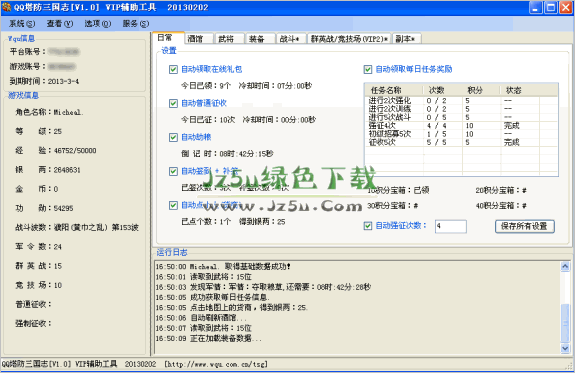Switch to the 副本 tab
Image resolution: width=575 pixels, height=373 pixels.
click(x=406, y=39)
